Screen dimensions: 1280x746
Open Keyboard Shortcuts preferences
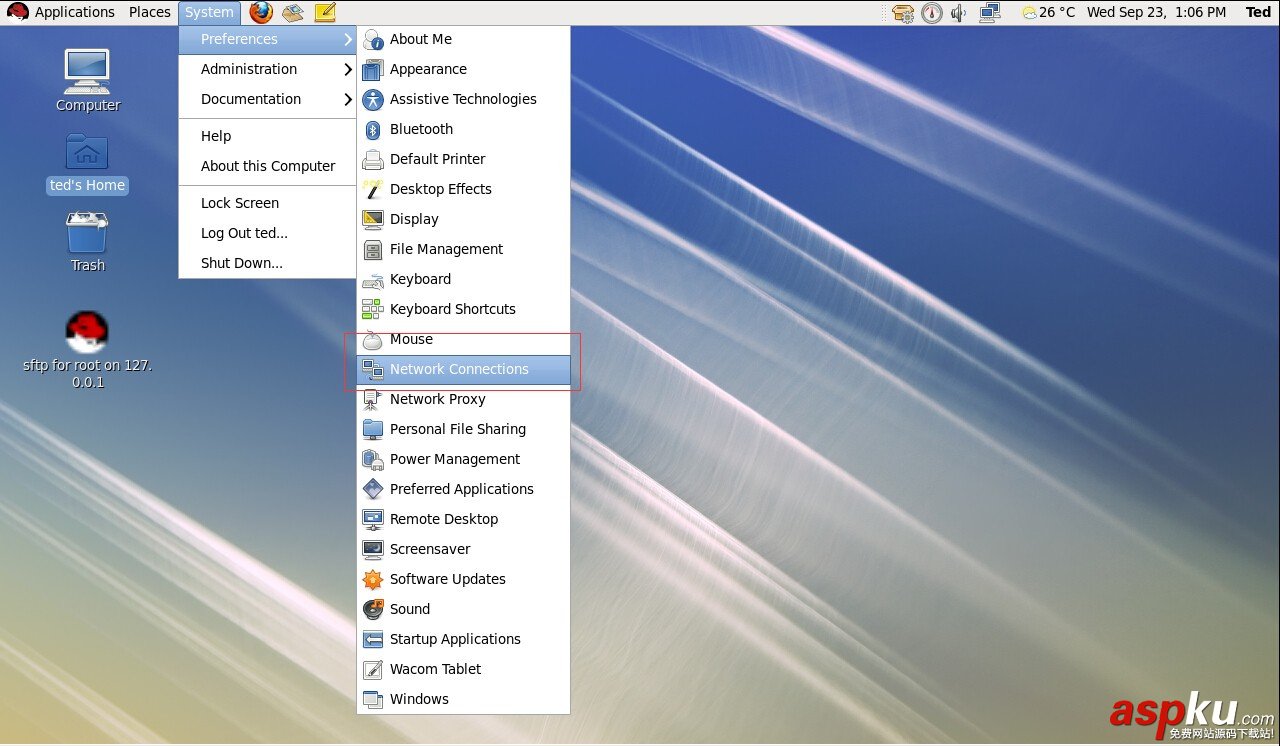[x=463, y=309]
